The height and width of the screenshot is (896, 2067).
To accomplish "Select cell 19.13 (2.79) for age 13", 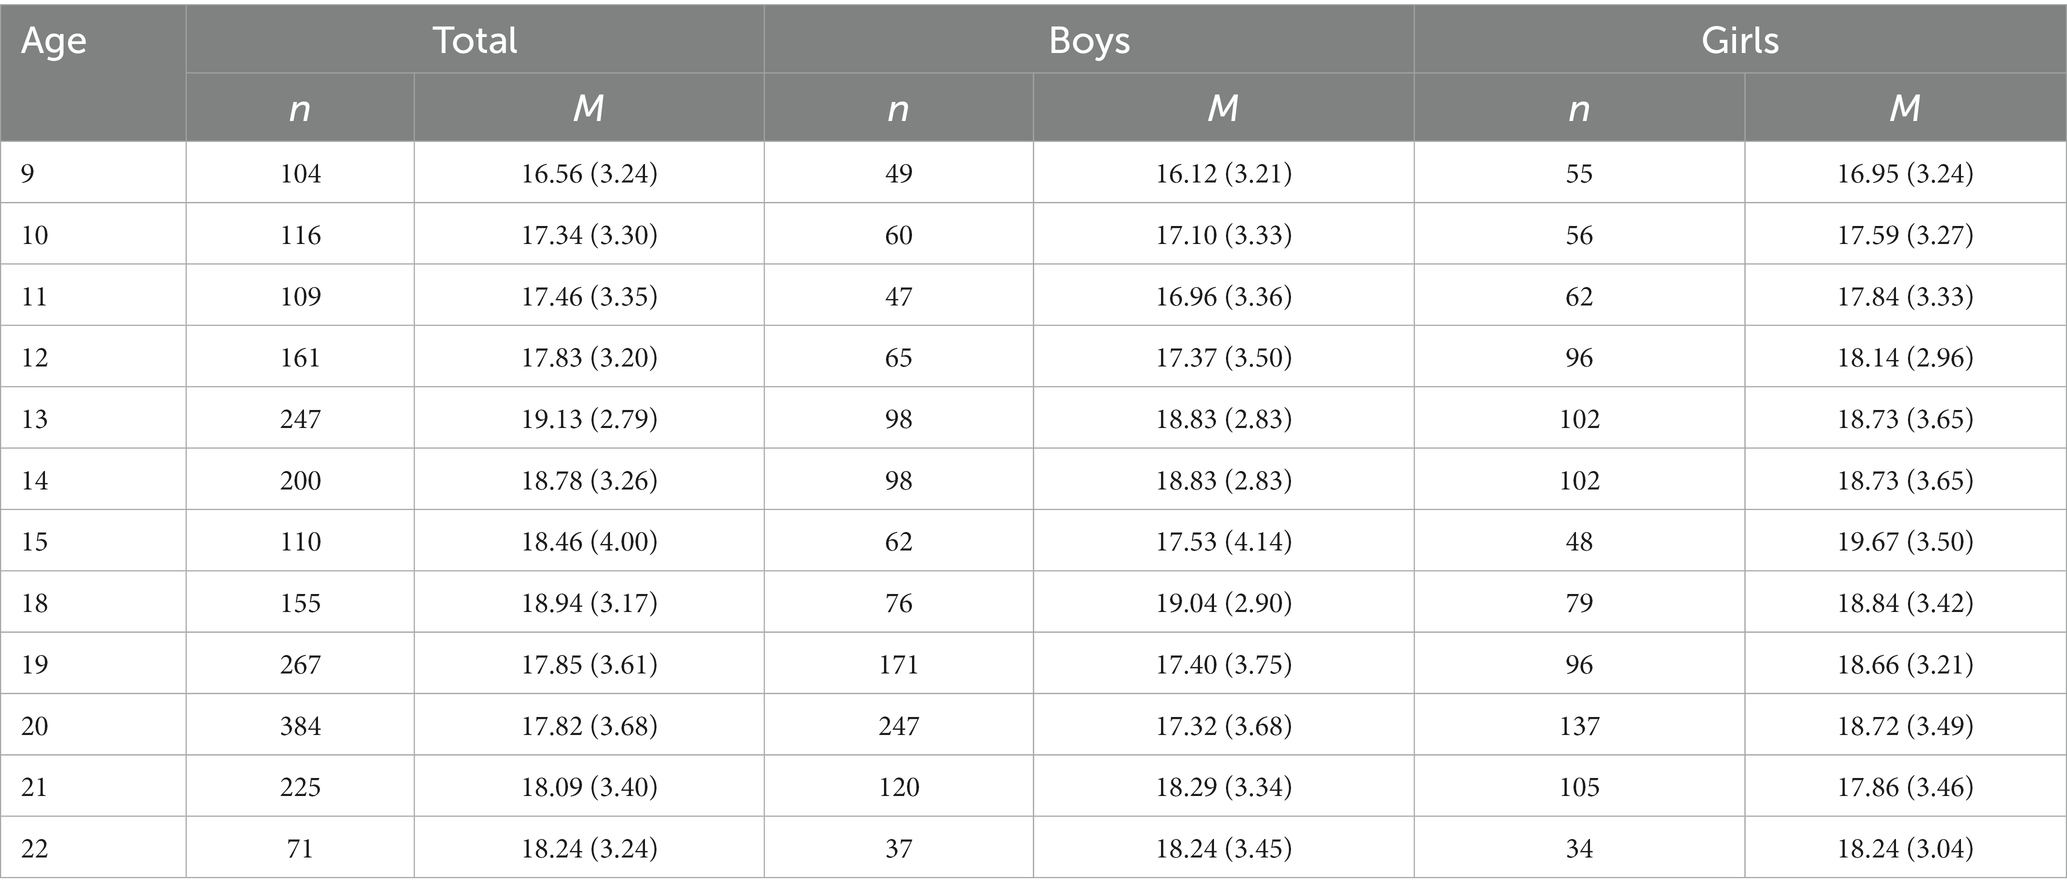I will pyautogui.click(x=589, y=419).
